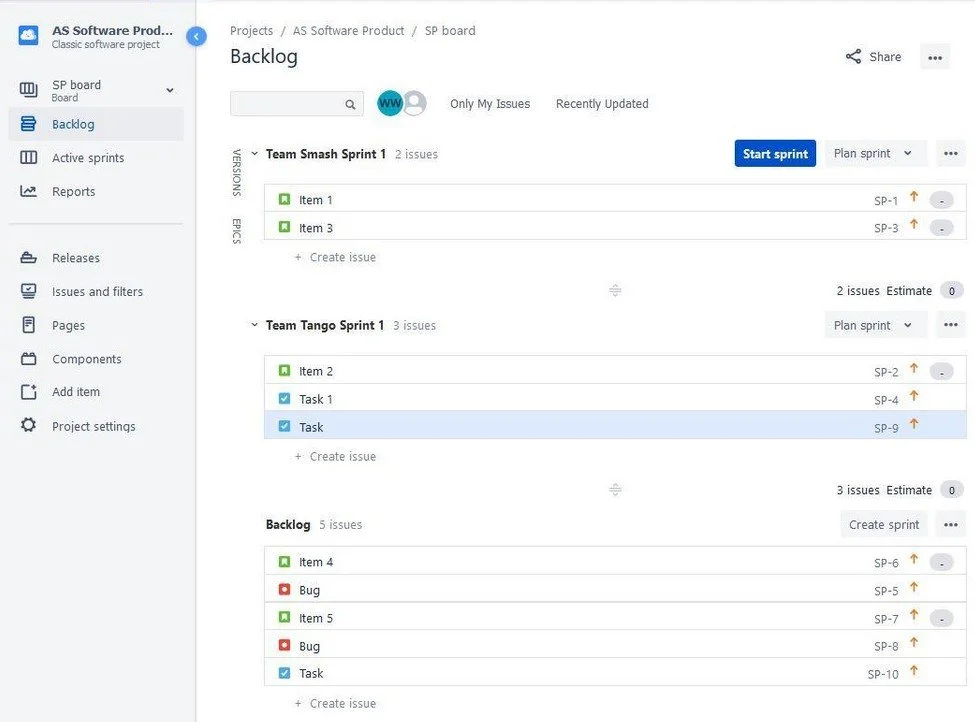The image size is (975, 722).
Task: Click the estimate badge of SP-2
Action: [941, 372]
